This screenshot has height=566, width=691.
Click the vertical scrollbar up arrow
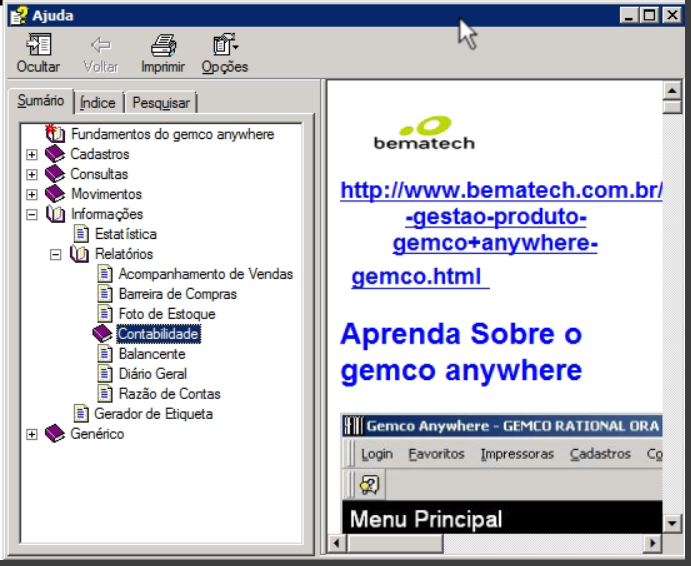pos(672,91)
